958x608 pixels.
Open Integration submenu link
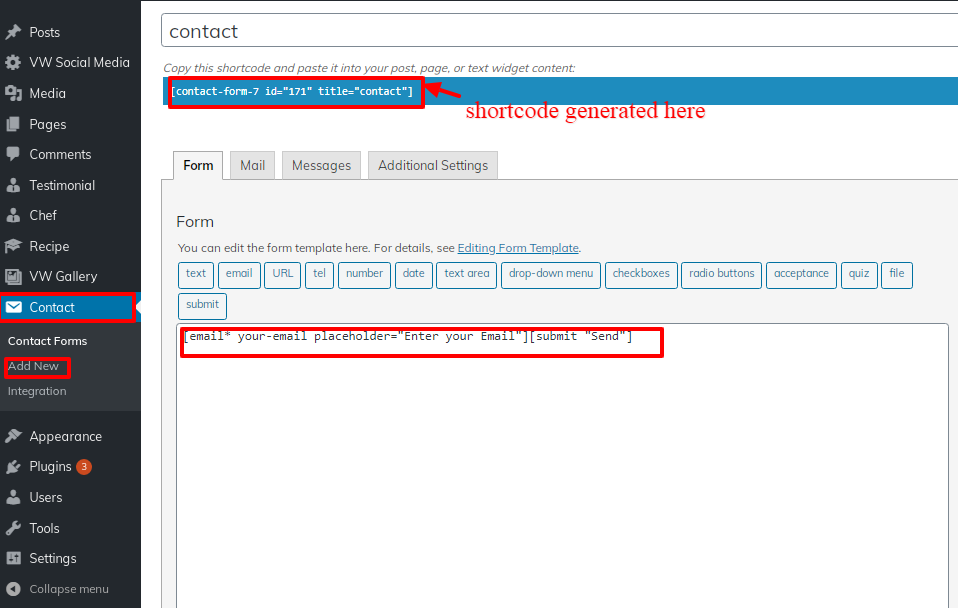37,391
